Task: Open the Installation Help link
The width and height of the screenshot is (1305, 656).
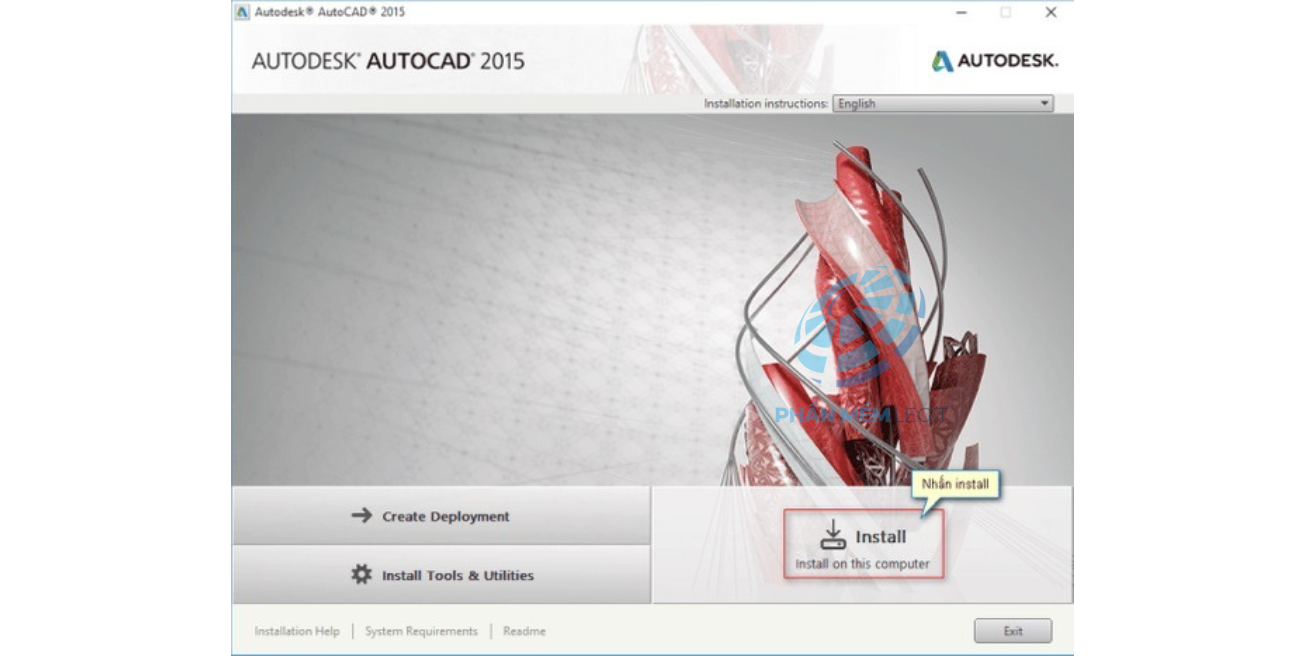Action: pyautogui.click(x=297, y=631)
